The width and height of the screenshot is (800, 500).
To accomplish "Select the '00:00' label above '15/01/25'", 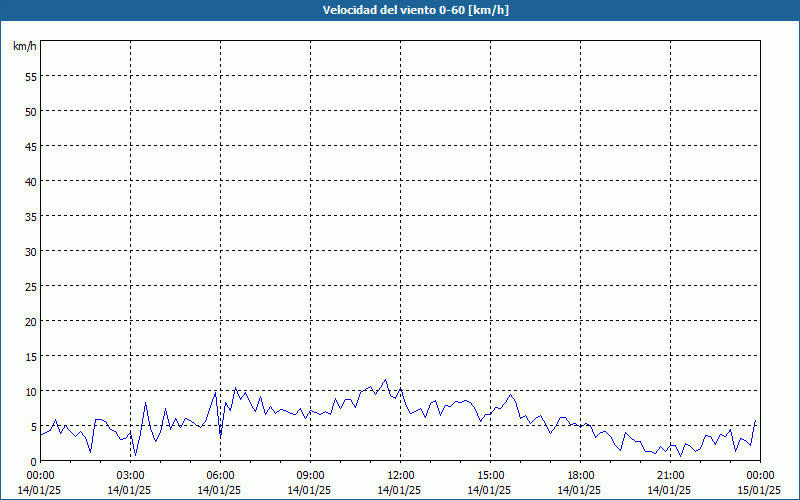I will (x=760, y=476).
